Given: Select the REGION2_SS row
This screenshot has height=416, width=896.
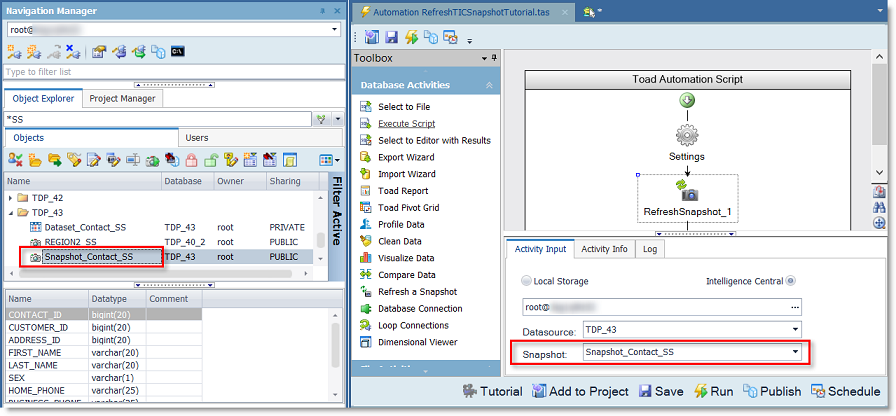Looking at the screenshot, I should [x=159, y=242].
